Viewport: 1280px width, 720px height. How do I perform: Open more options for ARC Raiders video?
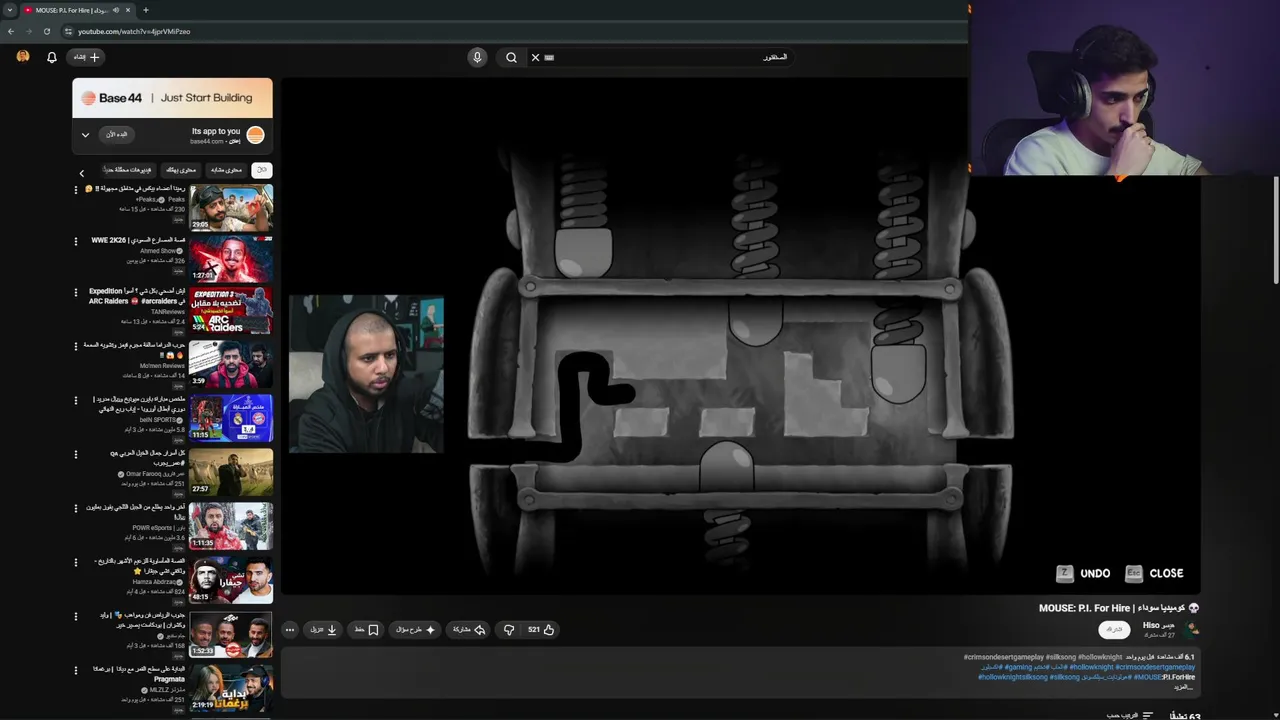76,293
